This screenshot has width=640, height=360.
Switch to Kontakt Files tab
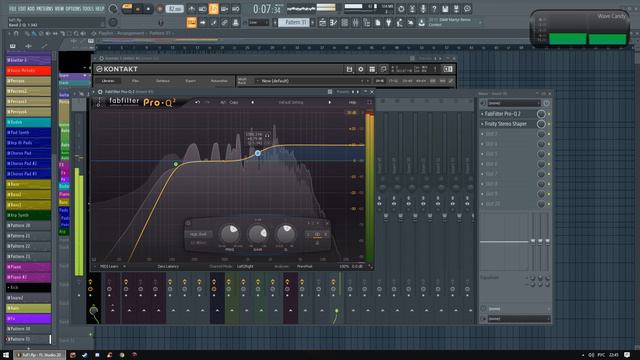tap(136, 81)
